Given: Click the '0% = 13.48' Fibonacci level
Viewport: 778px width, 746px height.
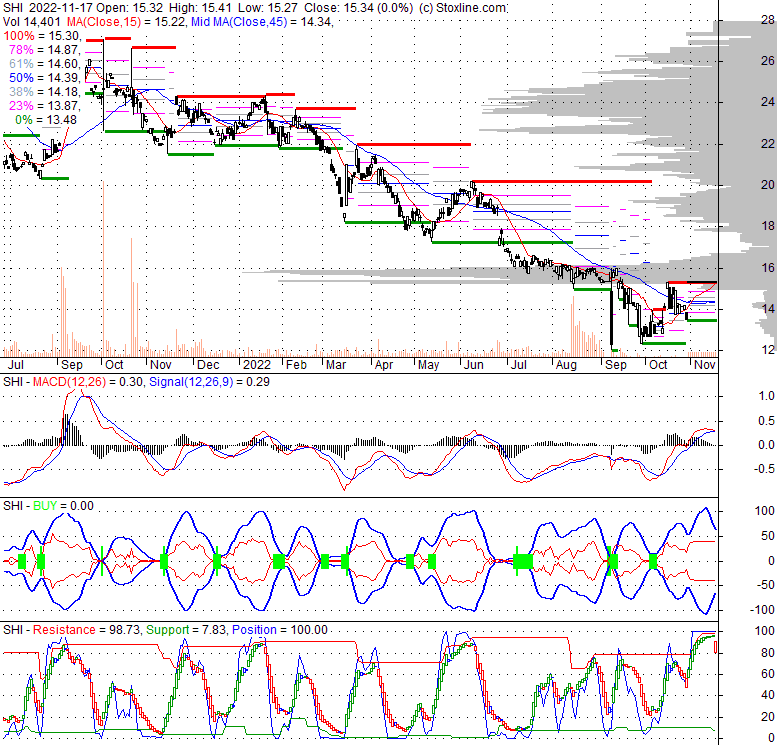Looking at the screenshot, I should (x=46, y=120).
